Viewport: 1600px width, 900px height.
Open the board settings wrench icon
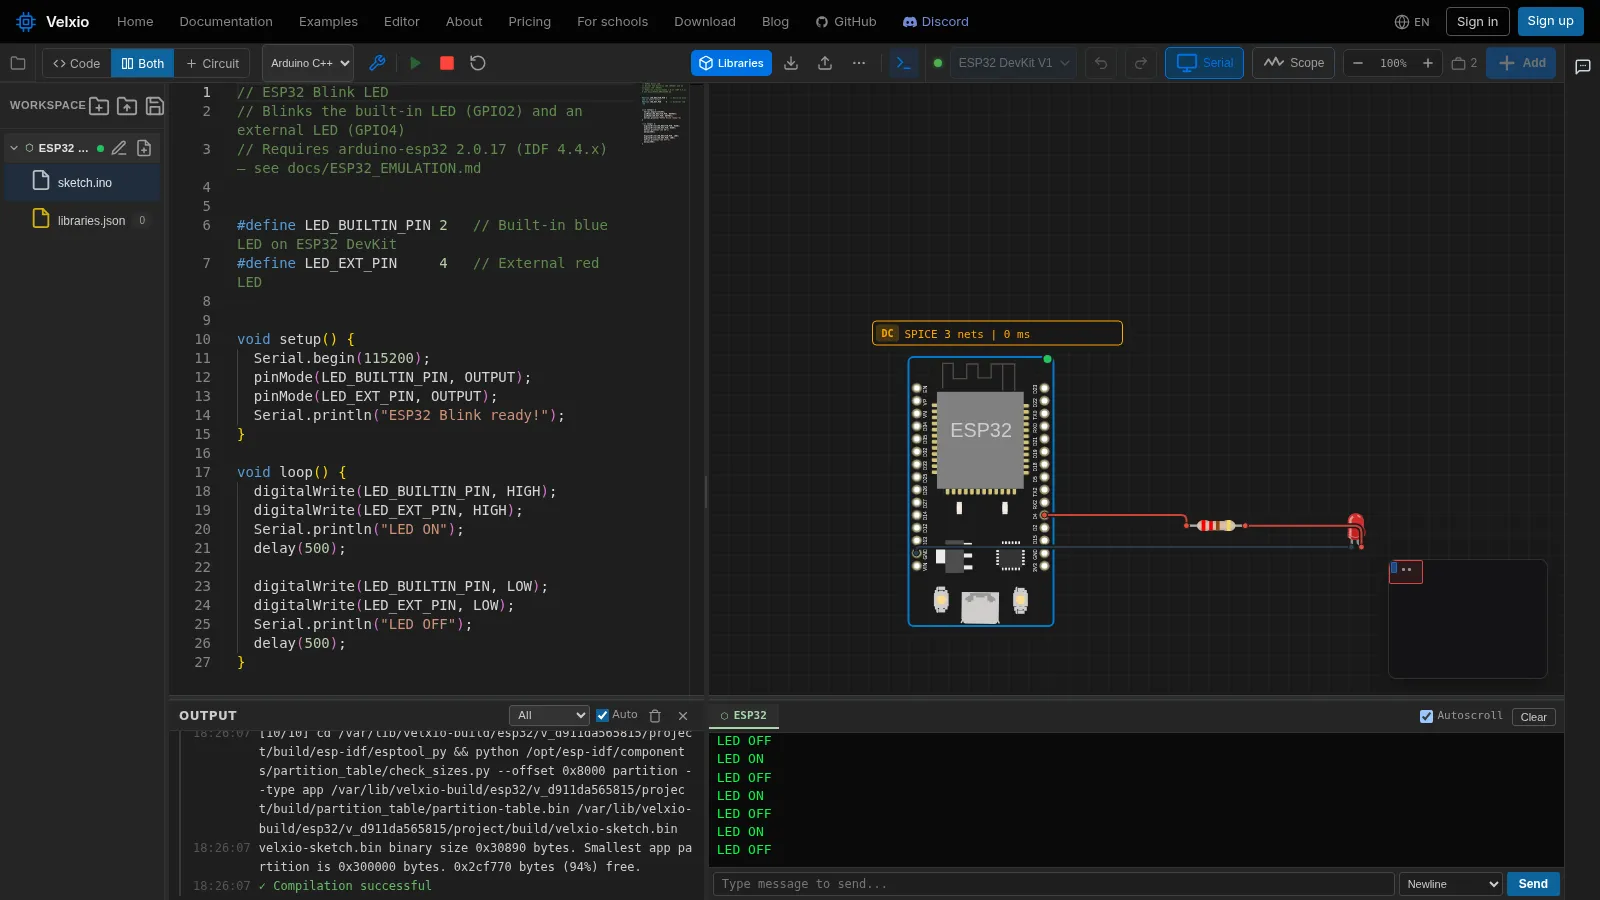pyautogui.click(x=377, y=63)
